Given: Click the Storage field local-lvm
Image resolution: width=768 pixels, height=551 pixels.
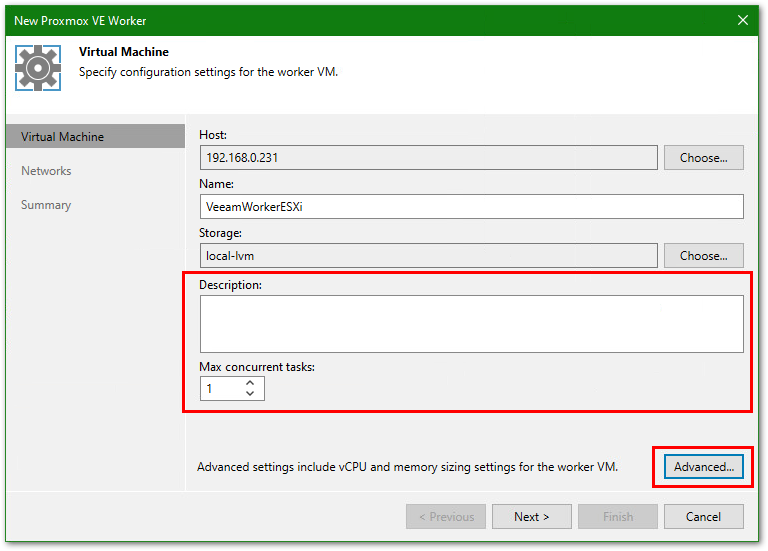Looking at the screenshot, I should pyautogui.click(x=428, y=256).
